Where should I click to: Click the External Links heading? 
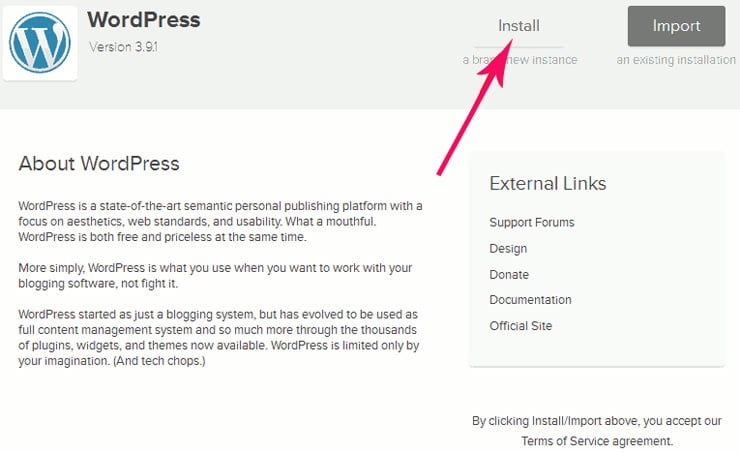click(x=548, y=184)
